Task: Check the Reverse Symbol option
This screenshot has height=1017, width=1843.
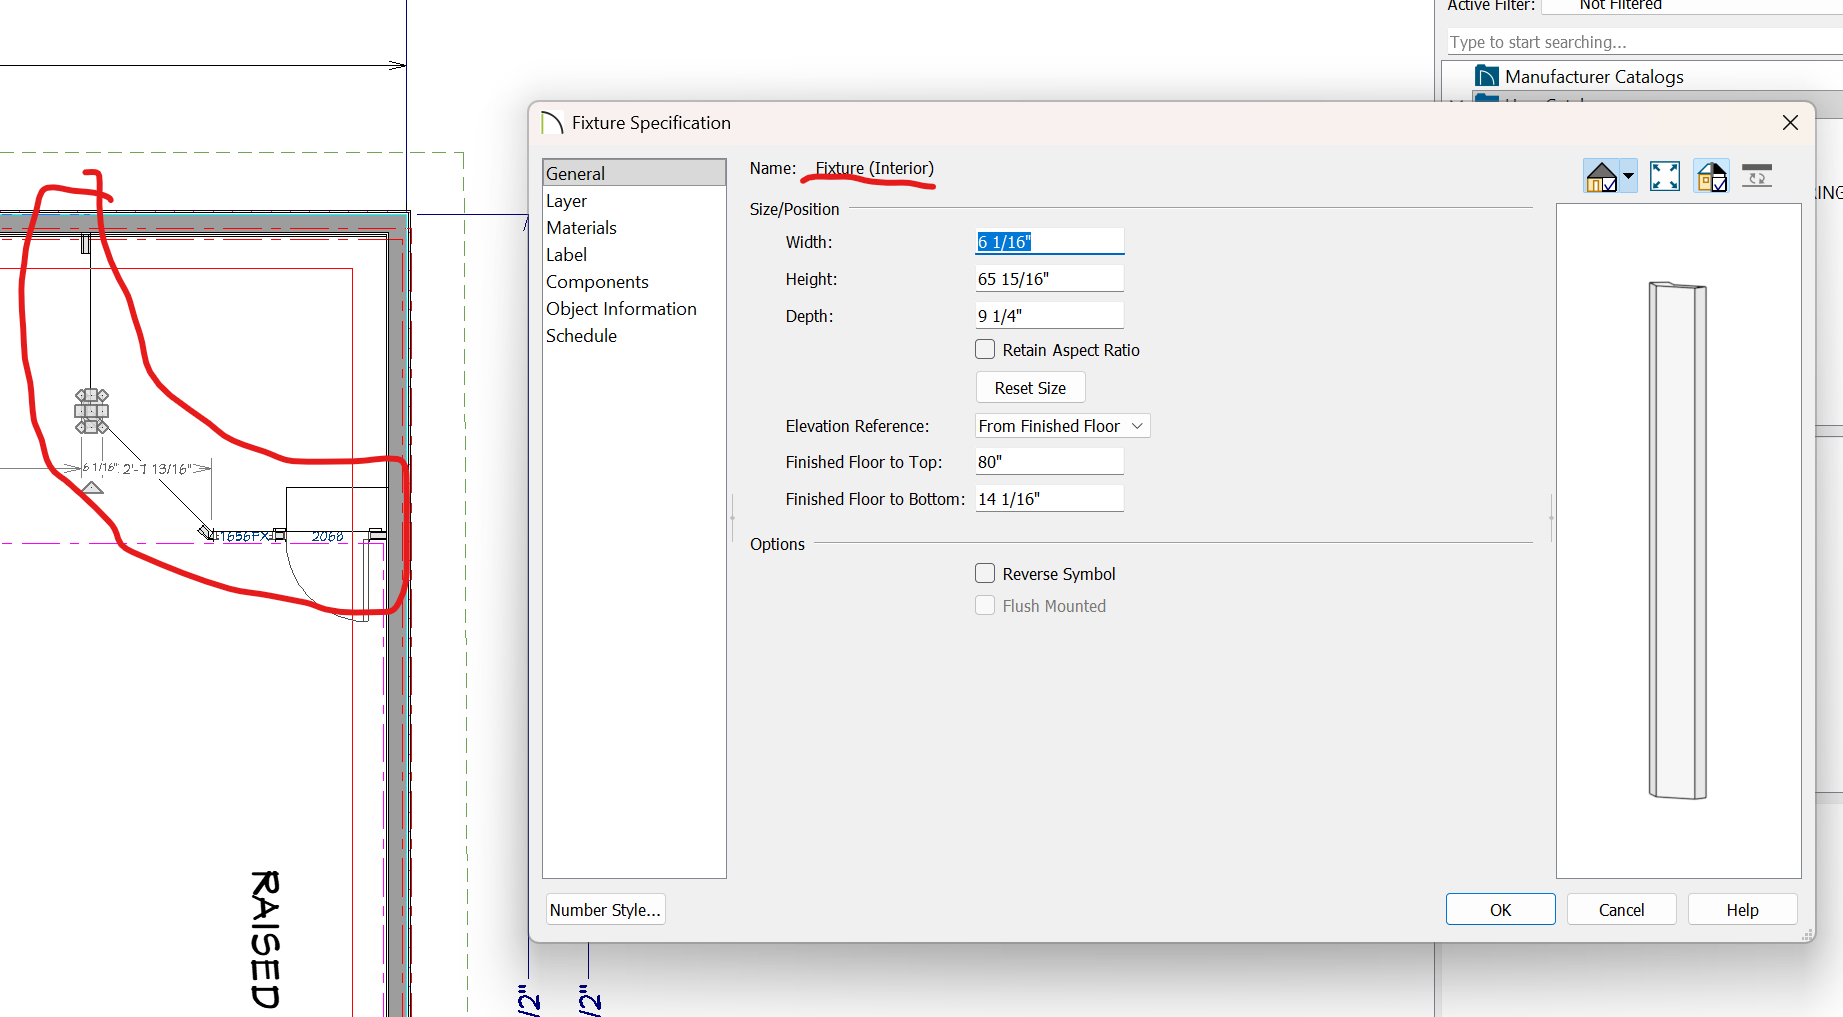Action: (x=985, y=574)
